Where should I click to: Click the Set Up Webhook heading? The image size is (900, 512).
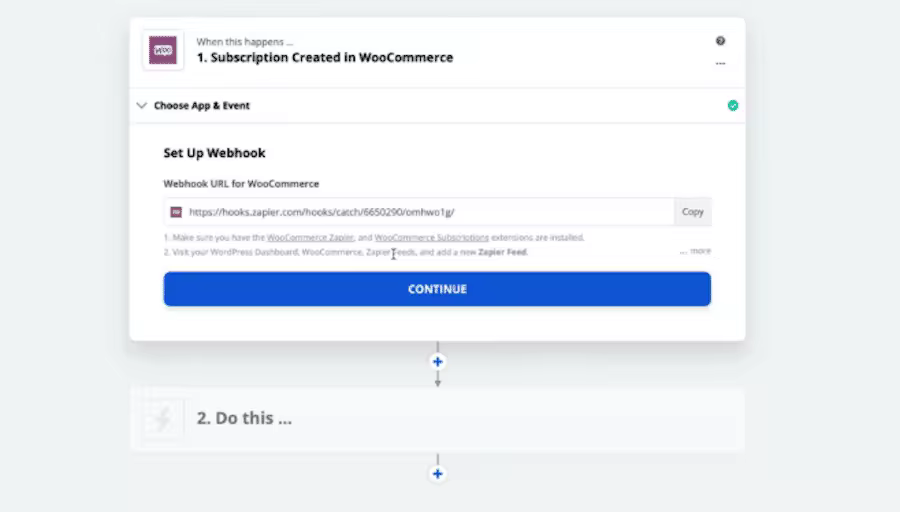click(214, 153)
